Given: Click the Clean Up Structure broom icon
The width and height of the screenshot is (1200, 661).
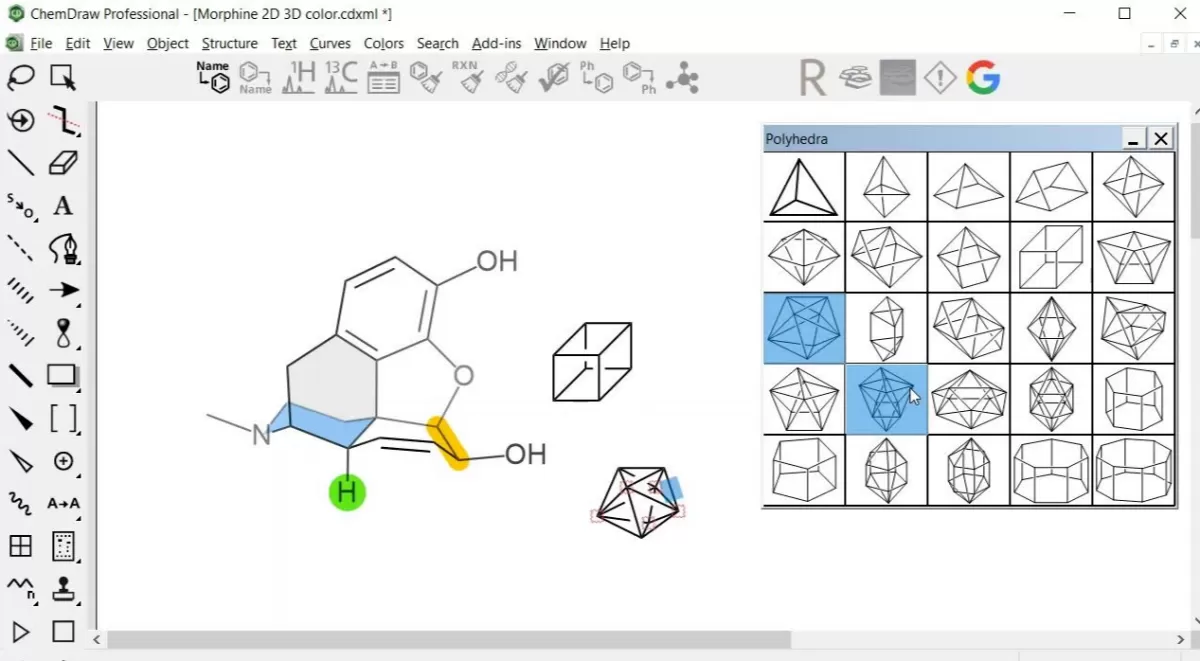Looking at the screenshot, I should 426,77.
